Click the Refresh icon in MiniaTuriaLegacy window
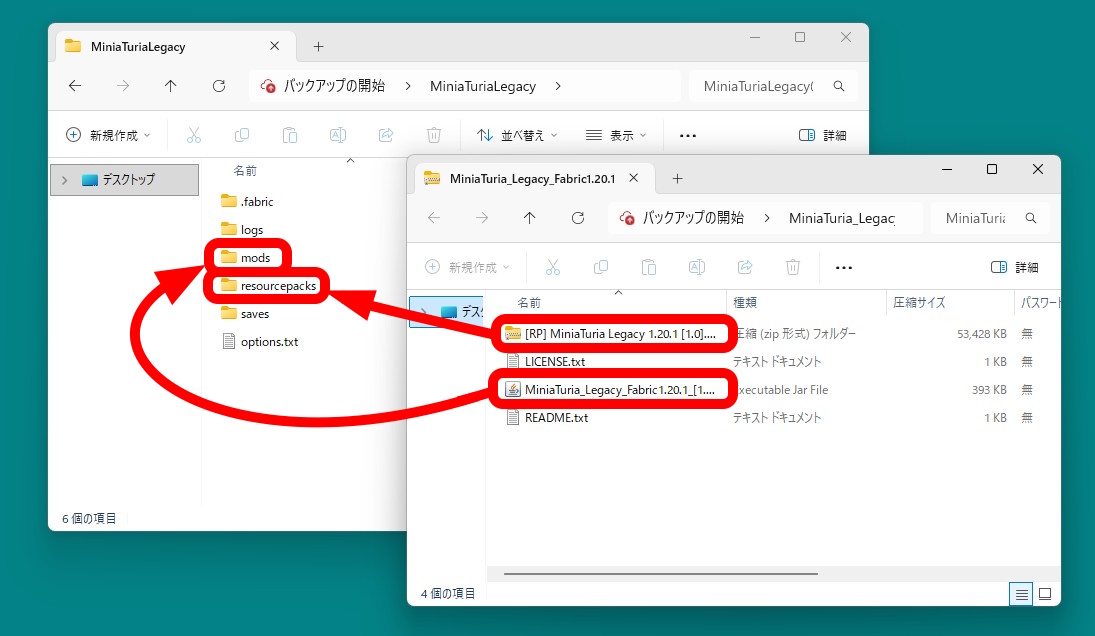Viewport: 1095px width, 636px height. pos(219,86)
